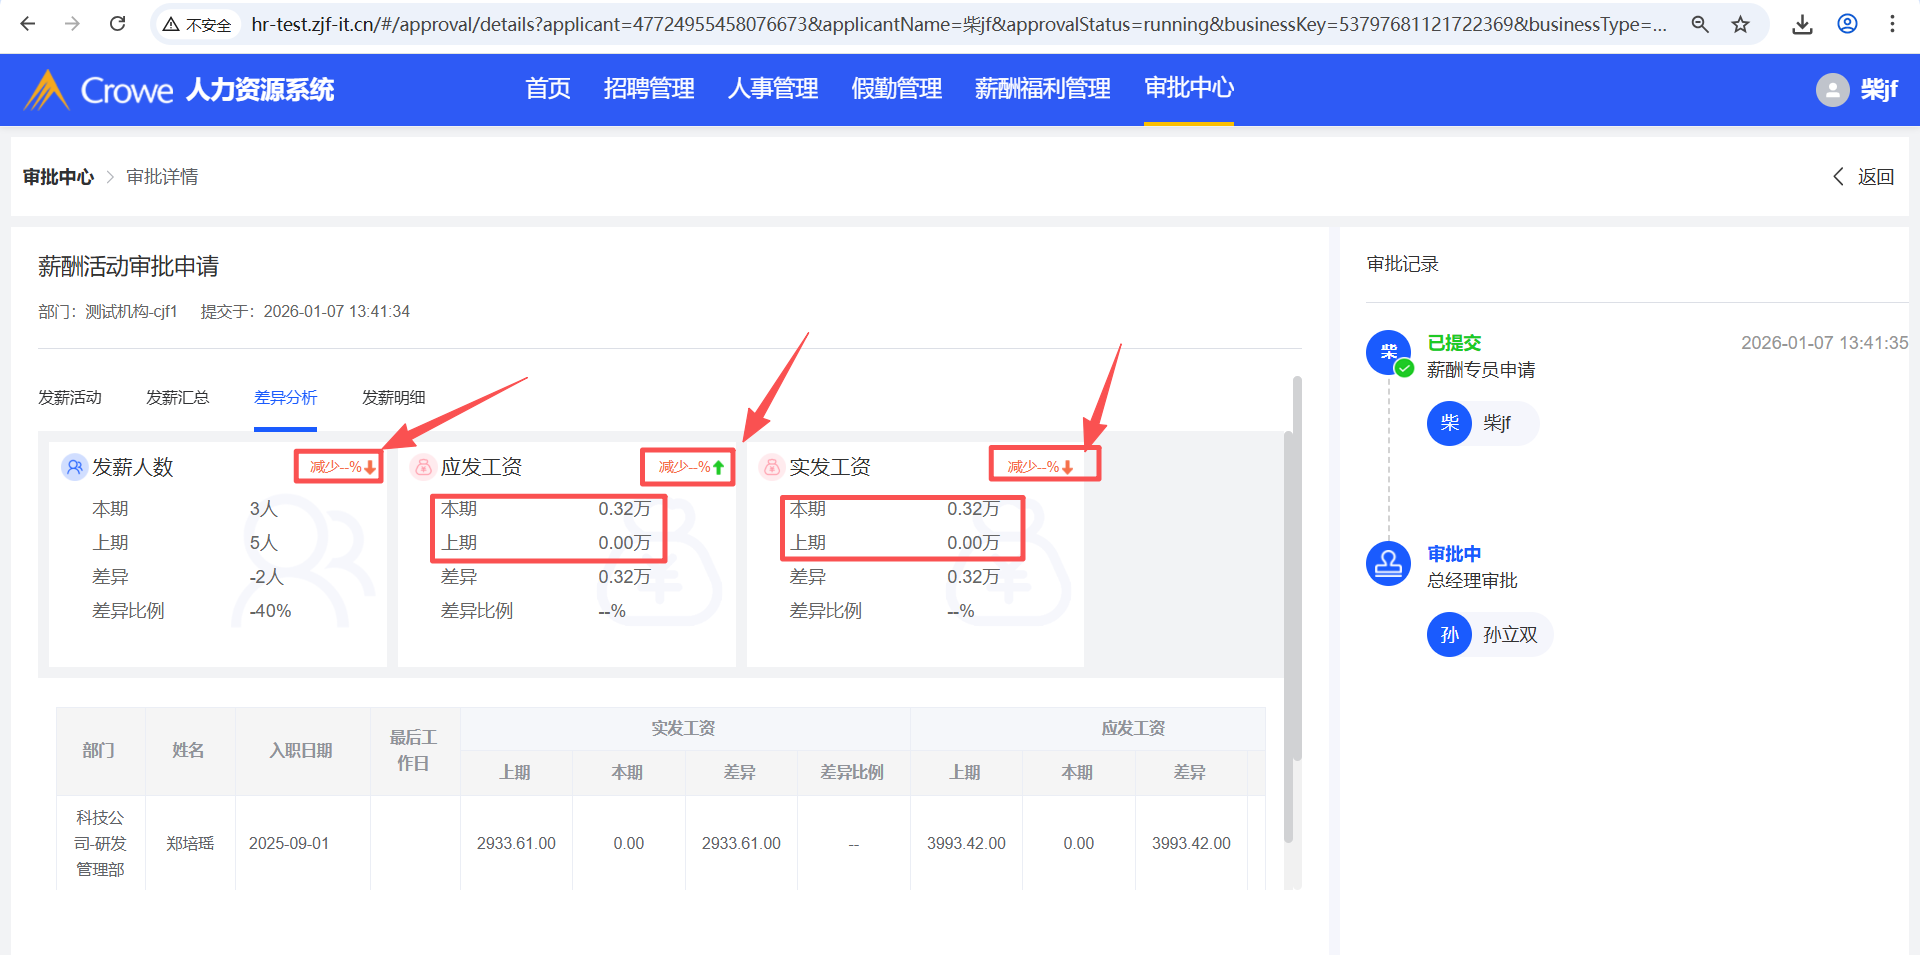Click the 发薪人数 people icon
The height and width of the screenshot is (955, 1920).
[x=75, y=467]
